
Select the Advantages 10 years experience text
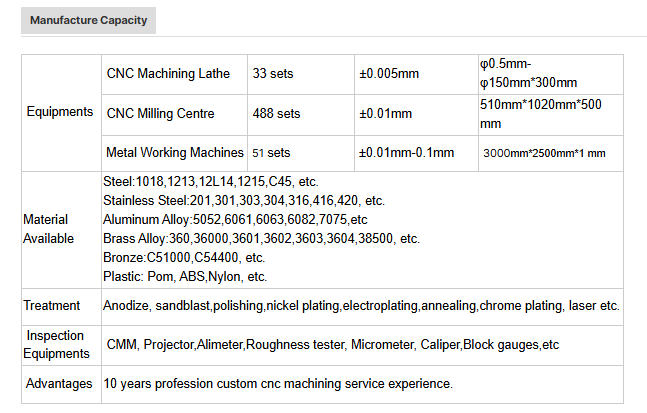(278, 384)
